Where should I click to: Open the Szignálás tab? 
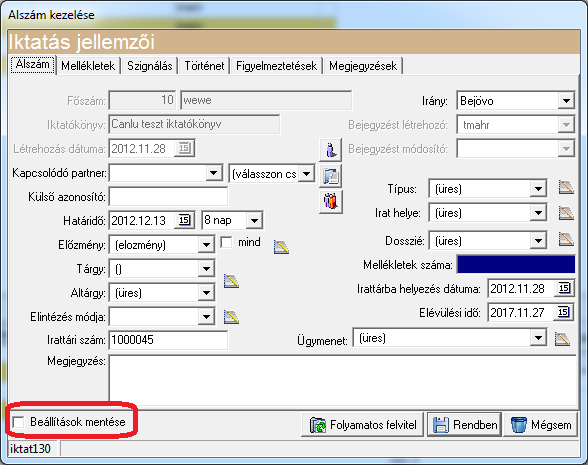click(150, 66)
